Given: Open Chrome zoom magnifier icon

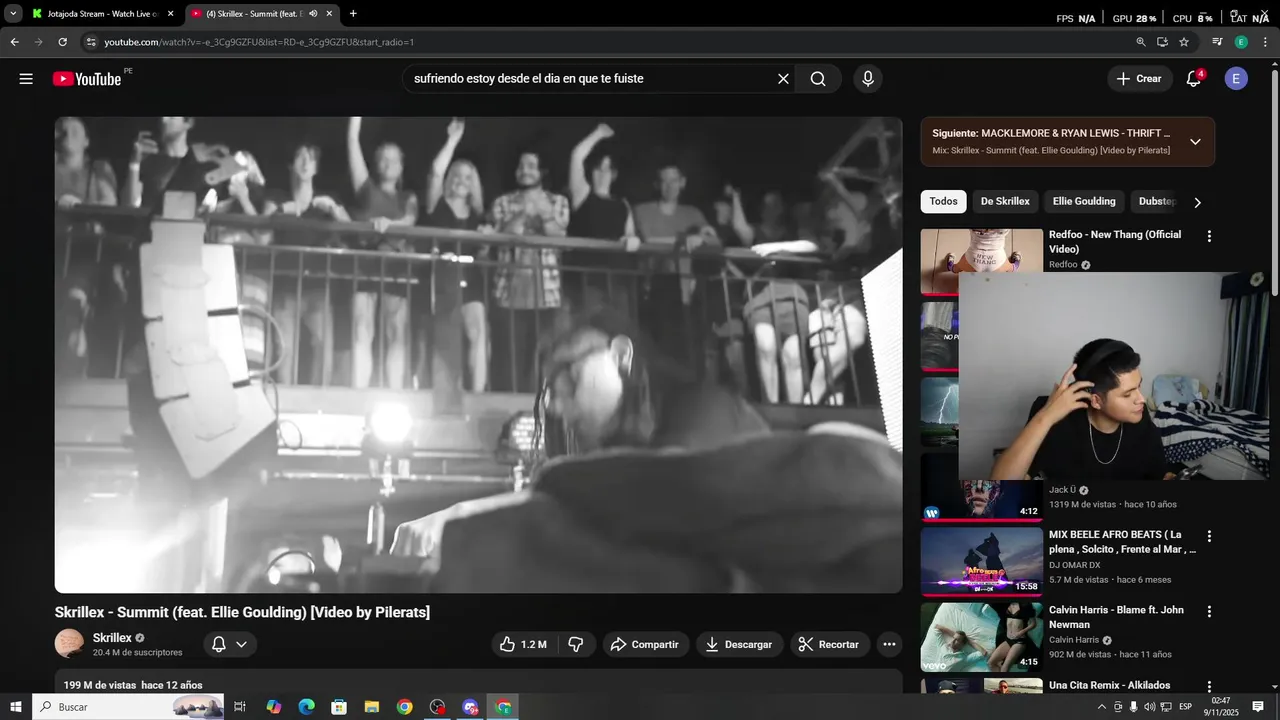Looking at the screenshot, I should 1141,42.
